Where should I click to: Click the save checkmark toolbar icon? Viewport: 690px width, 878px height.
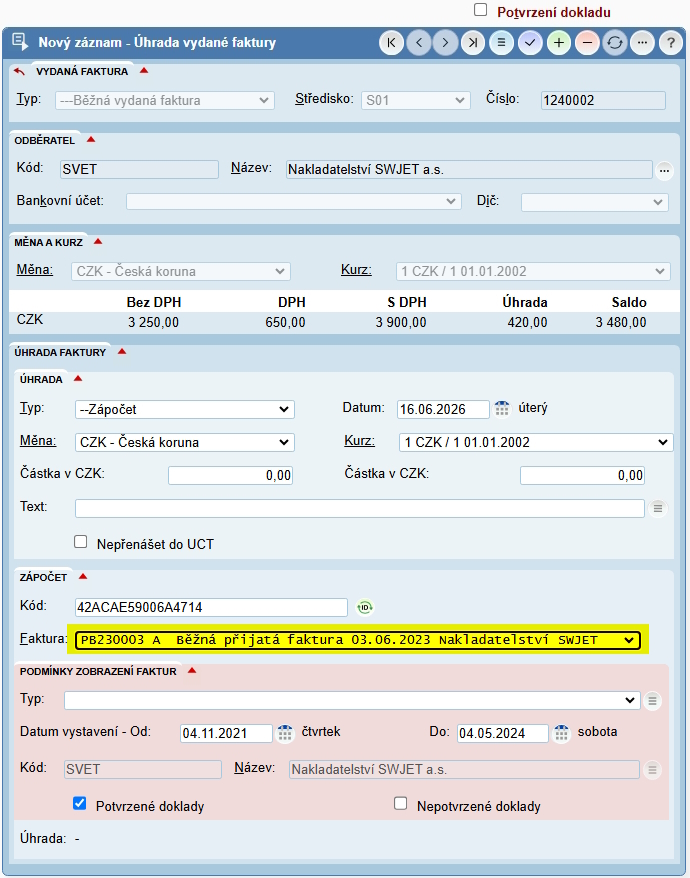click(x=530, y=43)
